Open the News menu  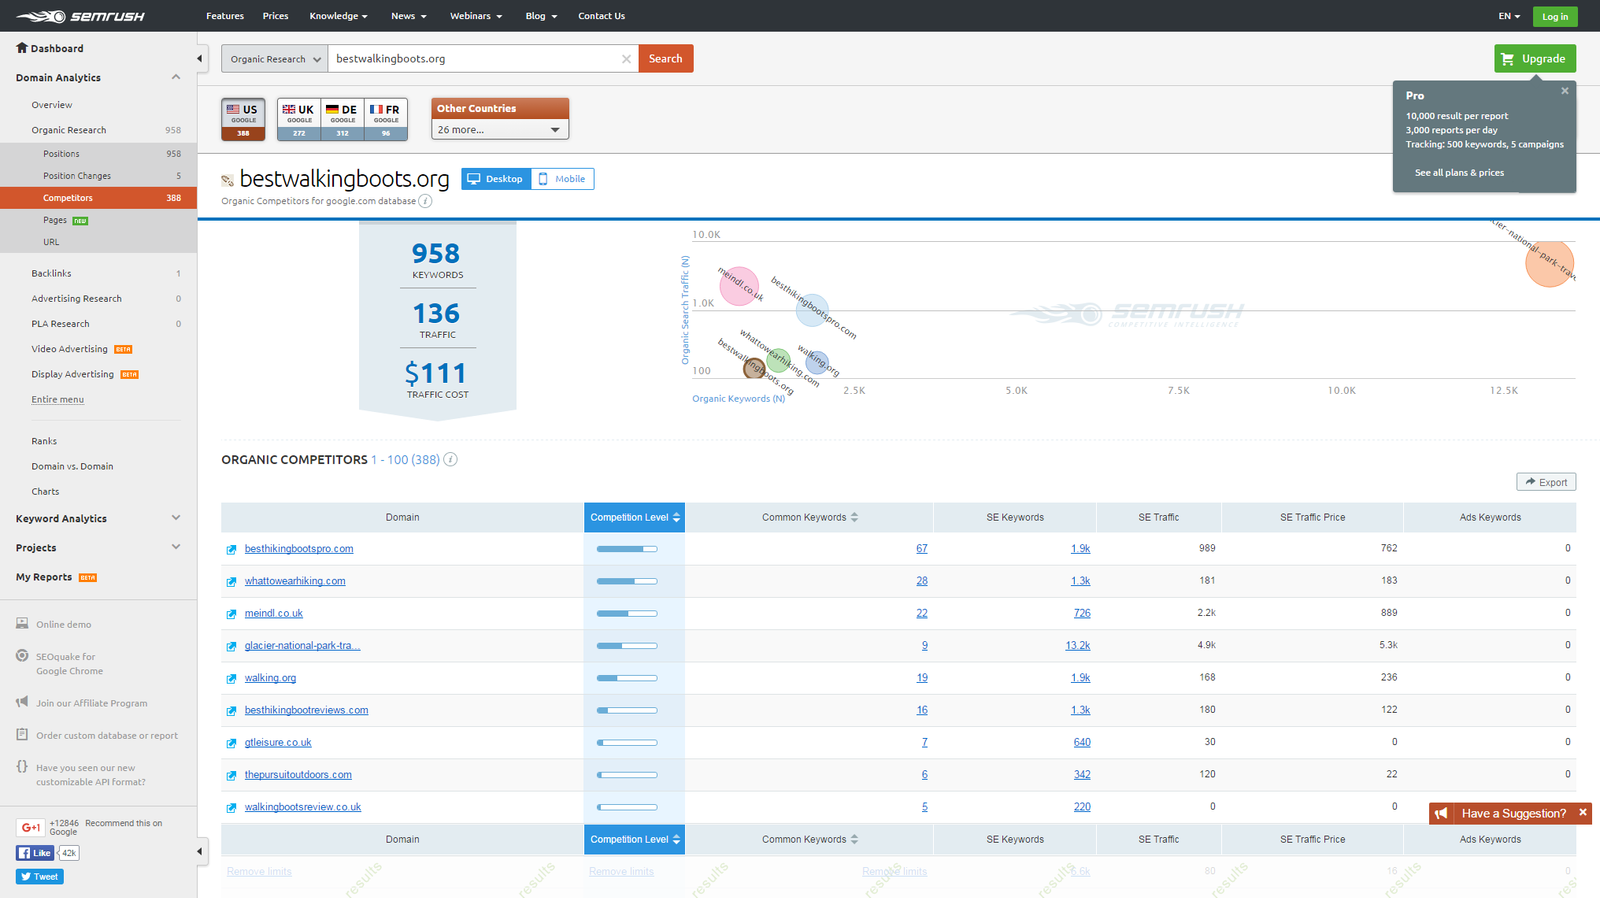pos(408,16)
